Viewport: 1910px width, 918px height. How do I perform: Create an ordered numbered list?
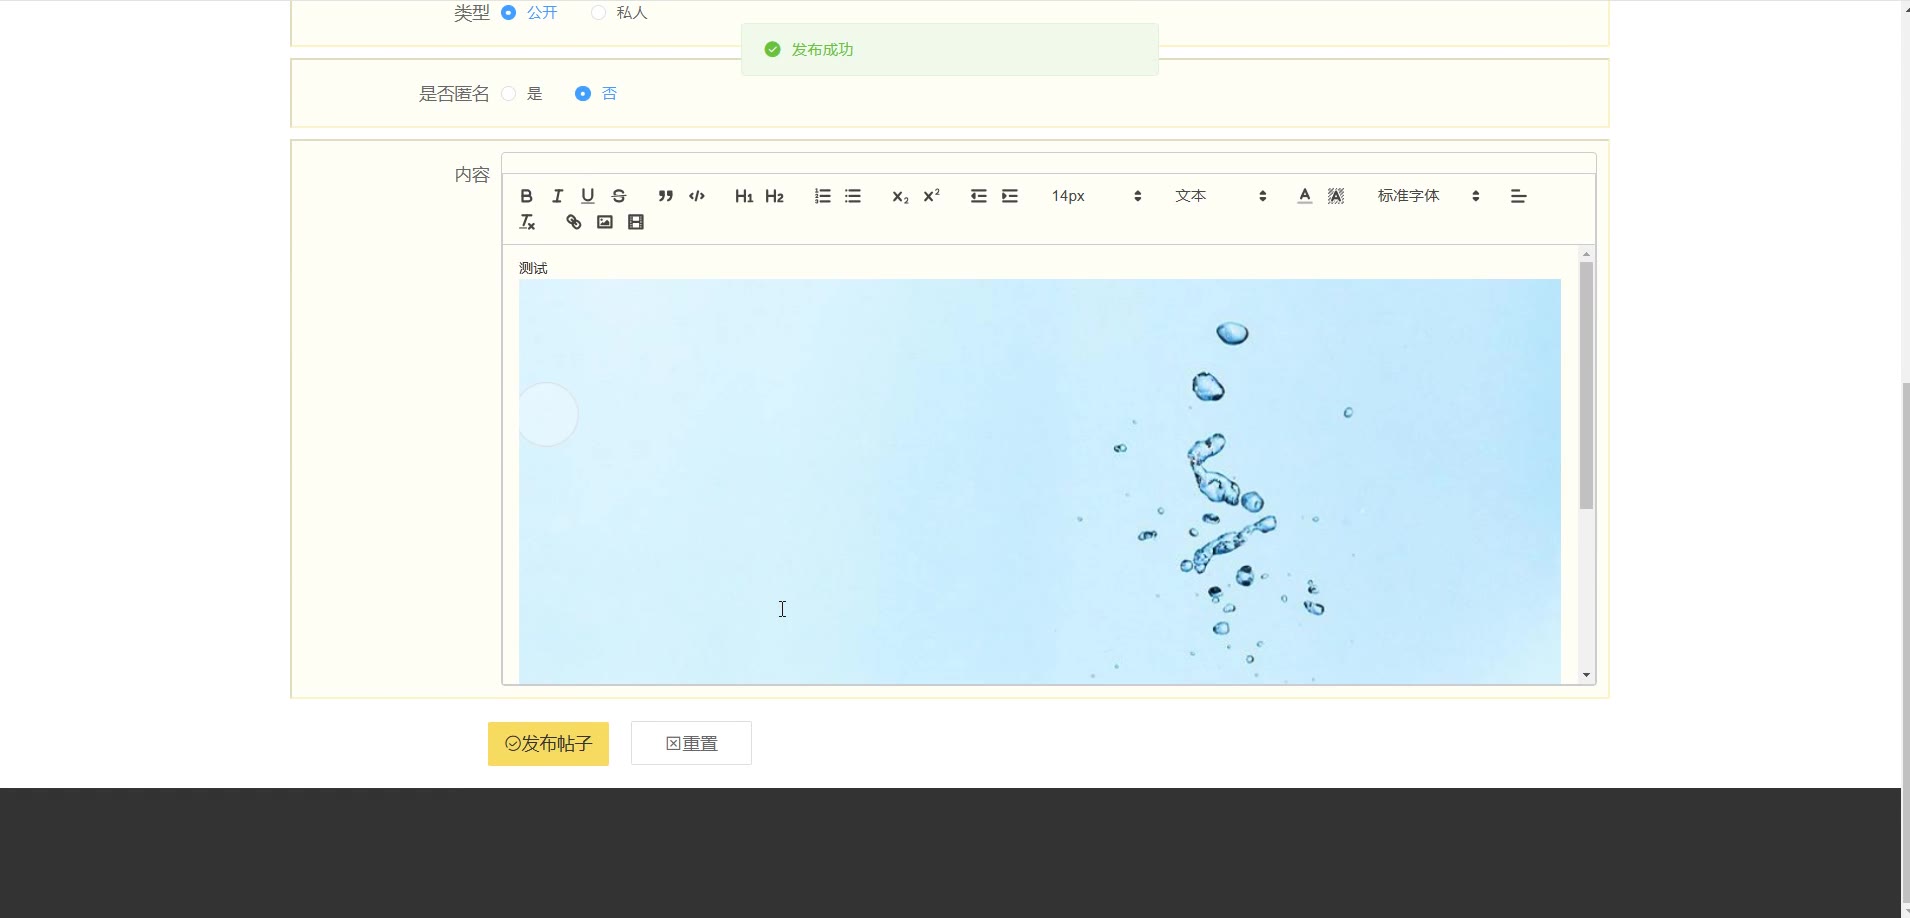822,196
